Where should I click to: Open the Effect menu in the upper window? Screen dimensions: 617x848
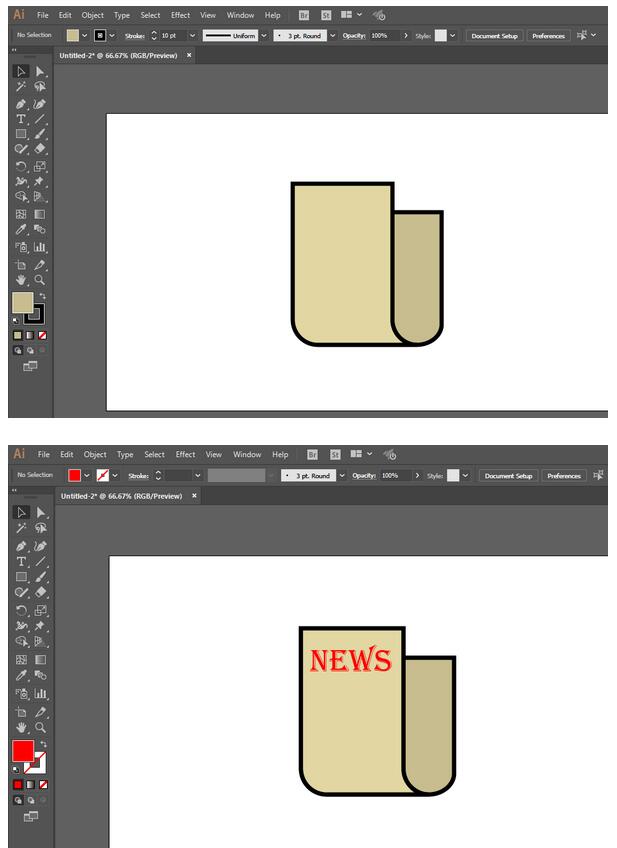[180, 16]
